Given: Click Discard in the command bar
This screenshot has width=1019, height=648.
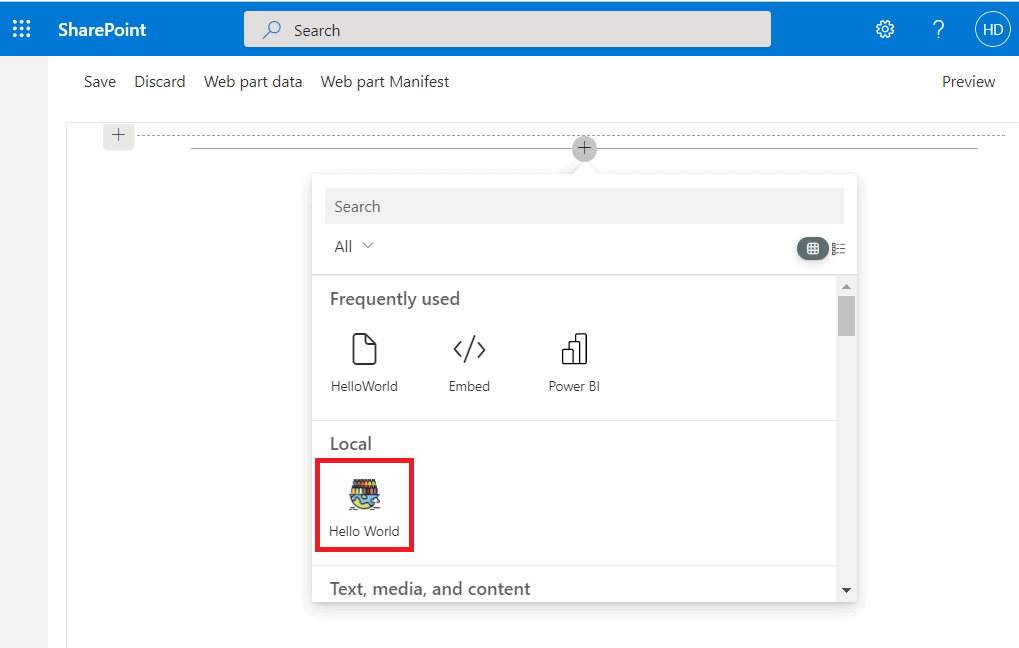Looking at the screenshot, I should pyautogui.click(x=160, y=82).
